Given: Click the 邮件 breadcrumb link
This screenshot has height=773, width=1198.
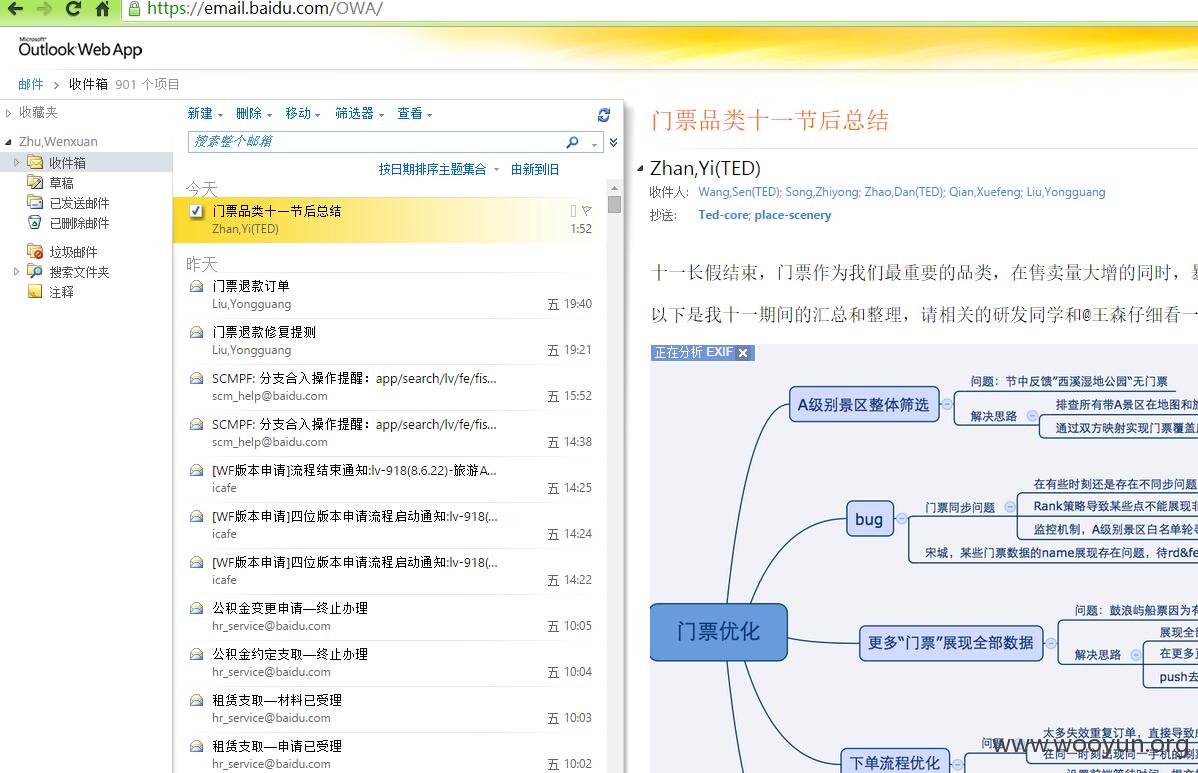Looking at the screenshot, I should (x=31, y=84).
